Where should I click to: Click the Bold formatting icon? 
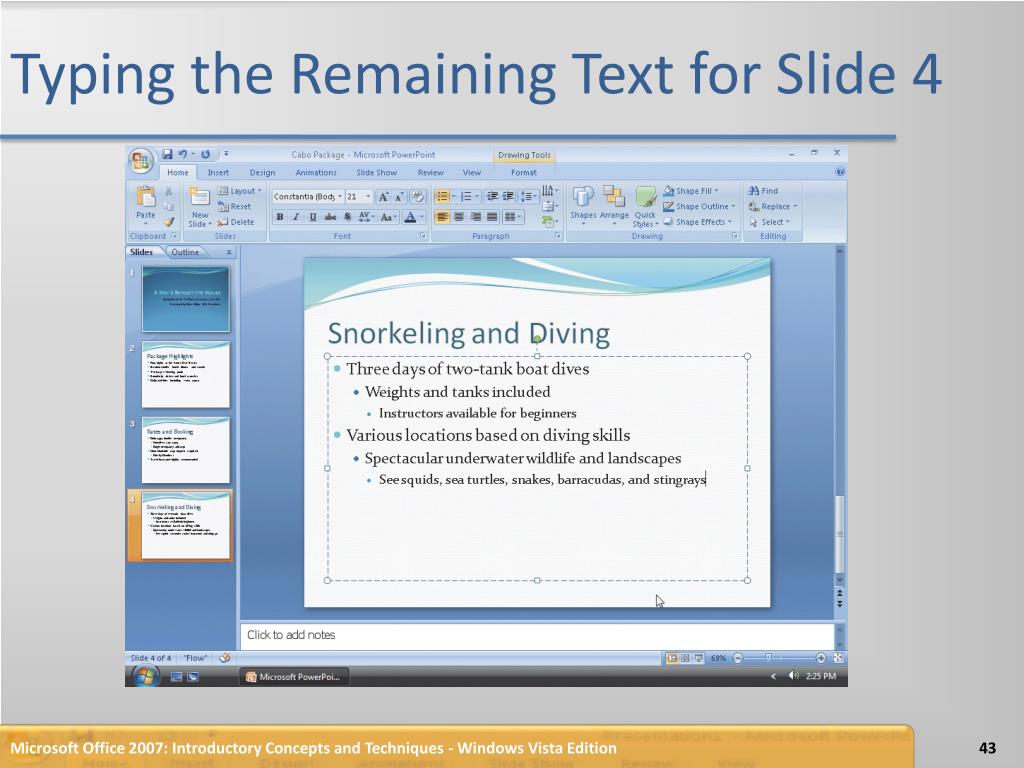coord(280,217)
